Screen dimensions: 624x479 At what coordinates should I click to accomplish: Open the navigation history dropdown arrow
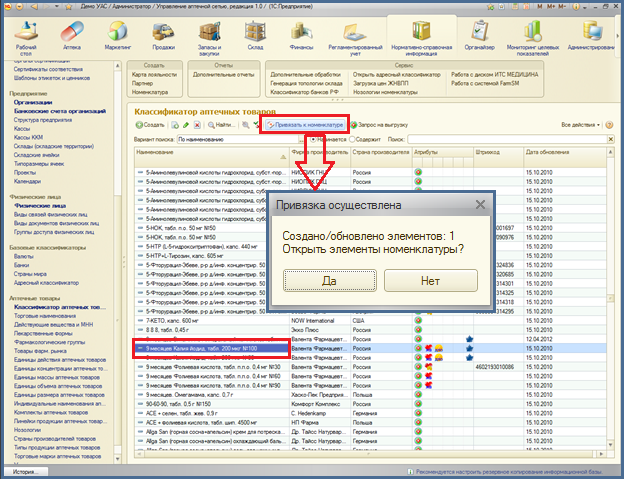[x=57, y=6]
